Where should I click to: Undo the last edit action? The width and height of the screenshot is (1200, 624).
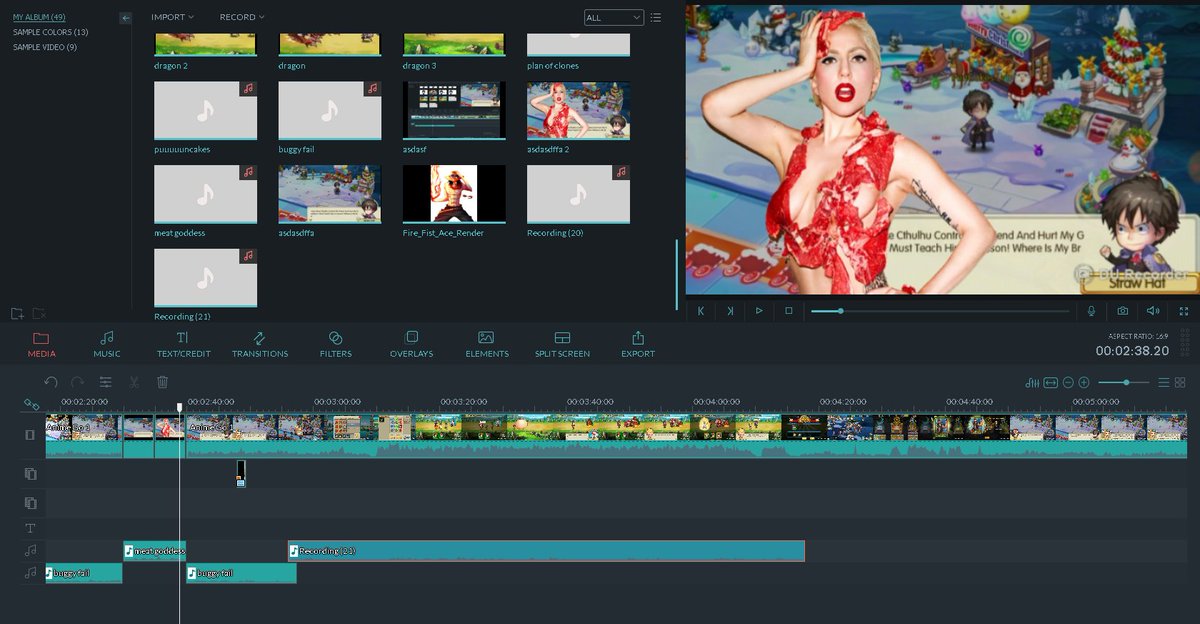pyautogui.click(x=51, y=382)
